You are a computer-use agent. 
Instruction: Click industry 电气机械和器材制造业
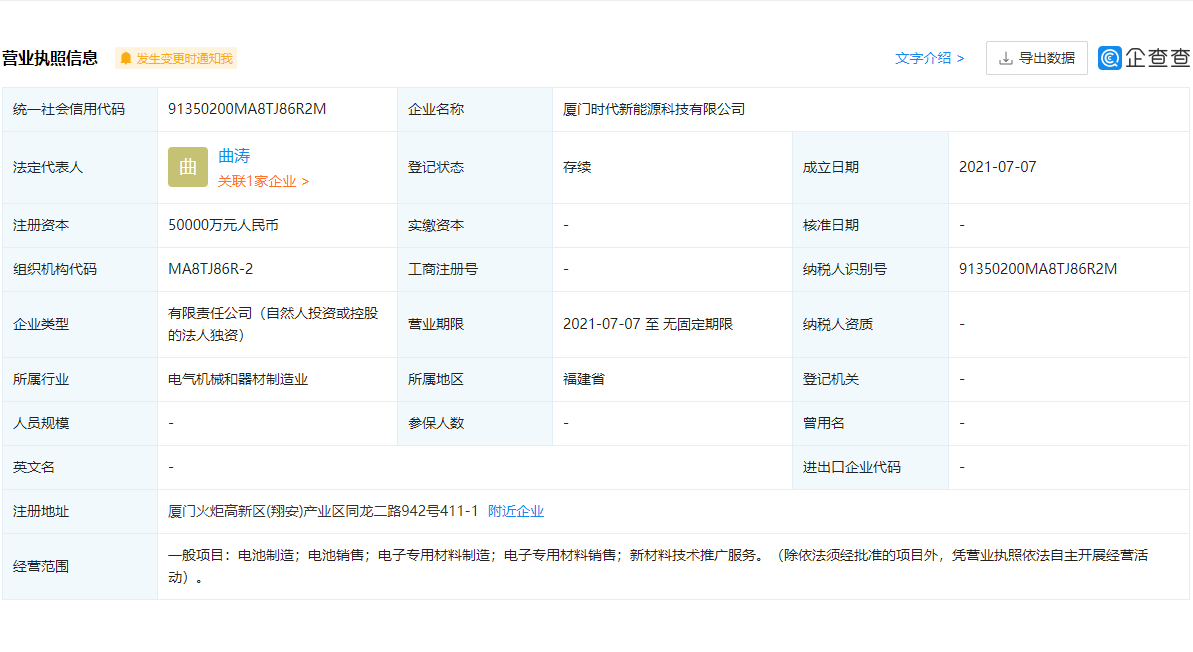click(238, 379)
